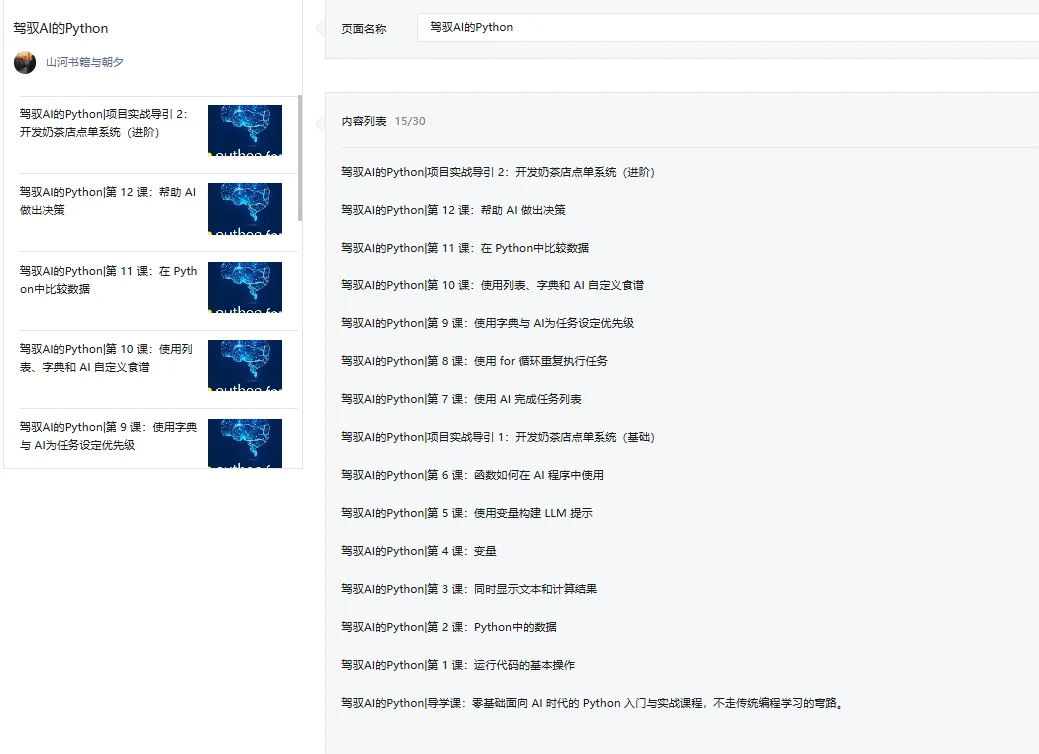The image size is (1039, 754).
Task: Select list row 第 1 课：运行代码的基本操作
Action: (458, 665)
